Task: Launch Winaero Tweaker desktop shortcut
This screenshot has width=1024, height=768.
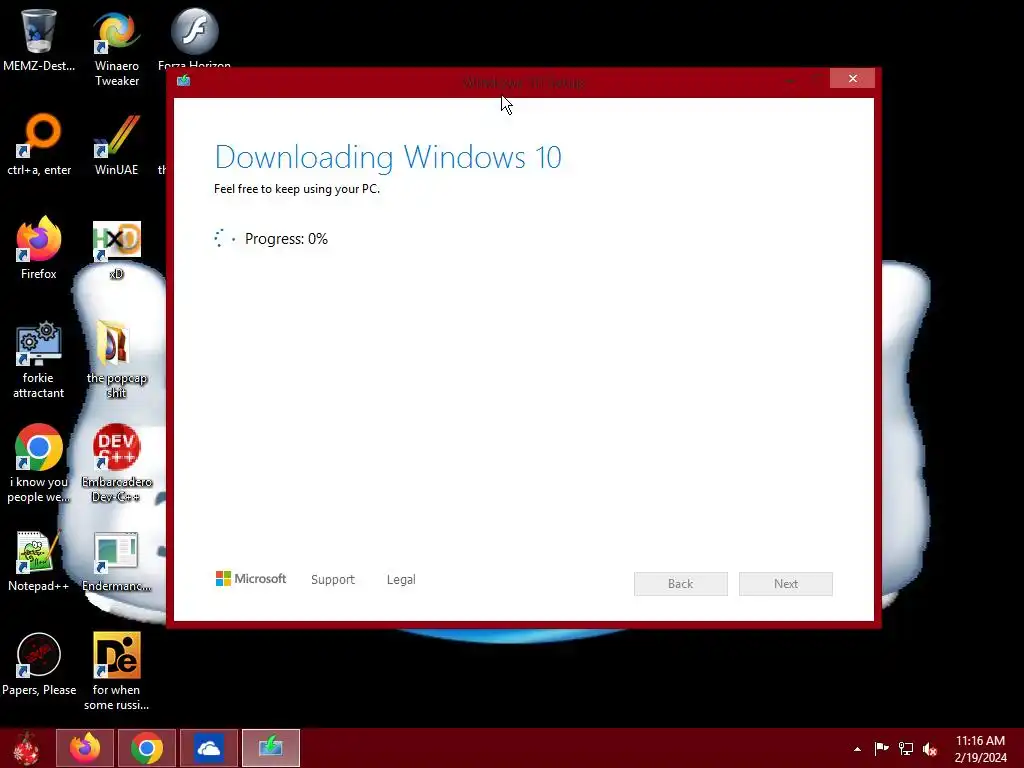Action: tap(116, 48)
